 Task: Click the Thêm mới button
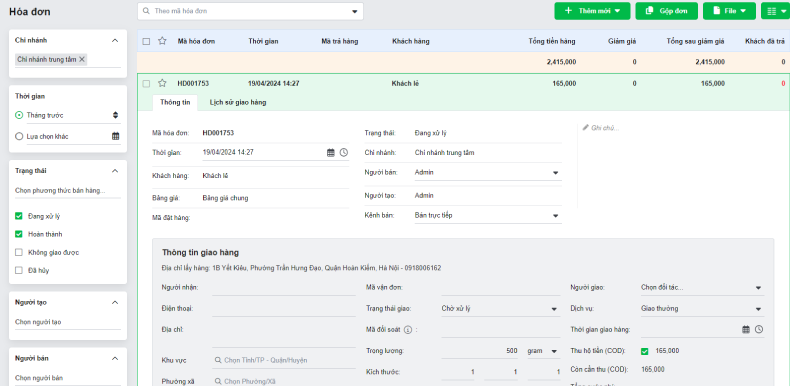tap(592, 11)
